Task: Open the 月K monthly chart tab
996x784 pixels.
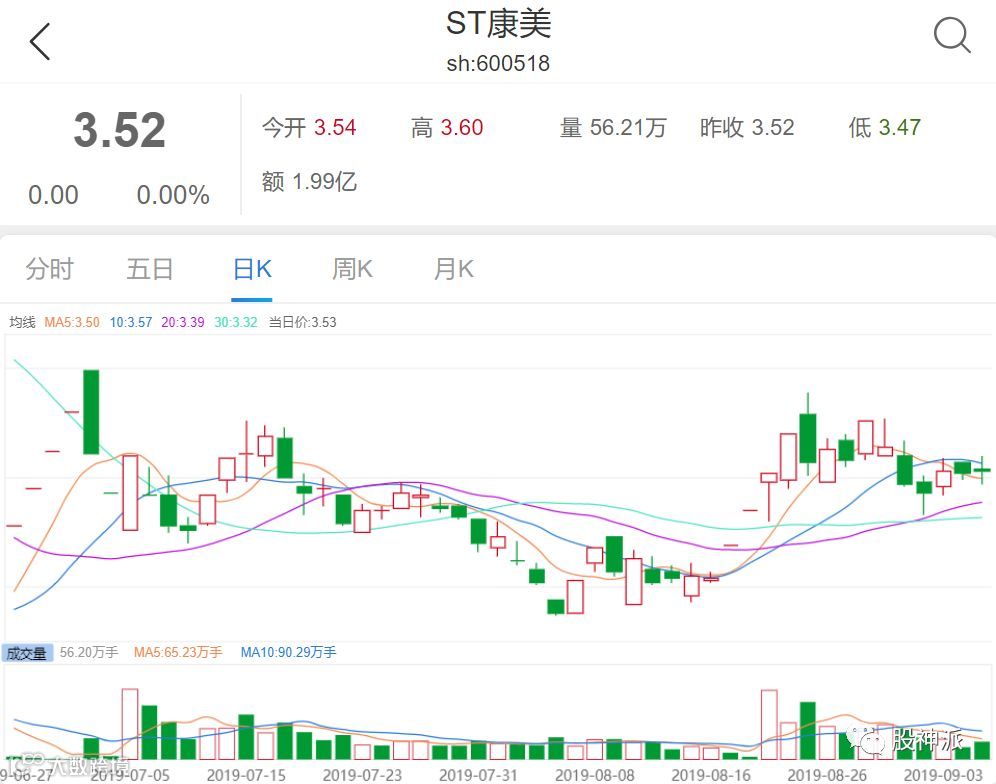Action: pyautogui.click(x=454, y=269)
